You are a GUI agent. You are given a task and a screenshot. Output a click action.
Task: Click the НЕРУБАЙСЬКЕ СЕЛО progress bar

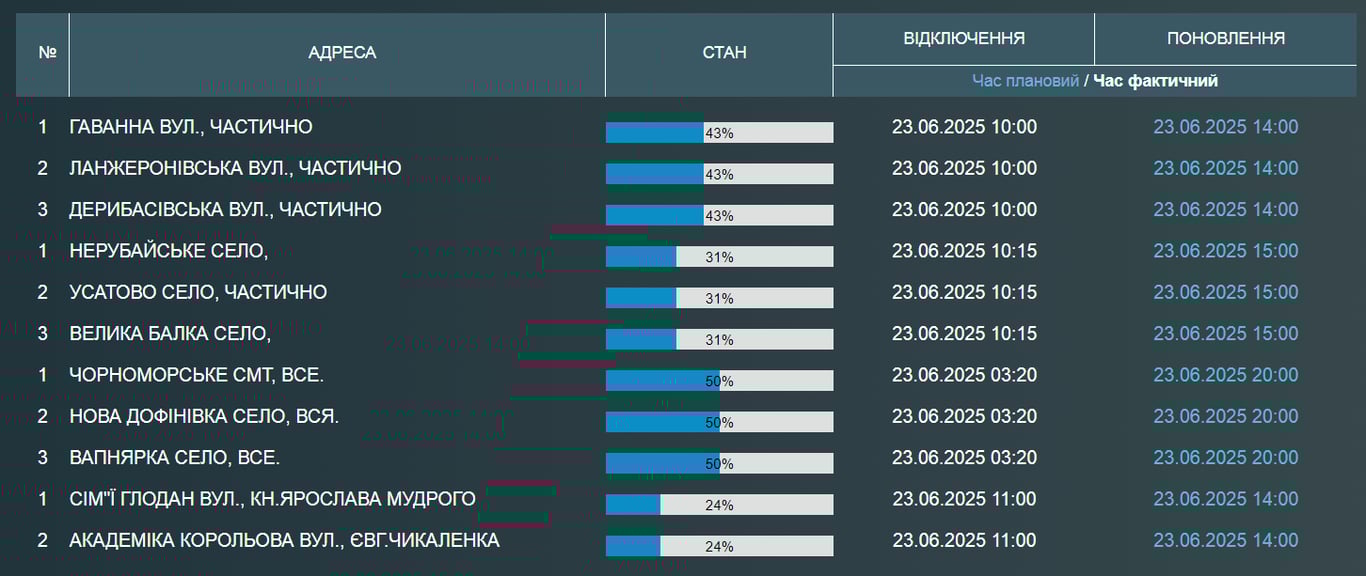tap(719, 257)
